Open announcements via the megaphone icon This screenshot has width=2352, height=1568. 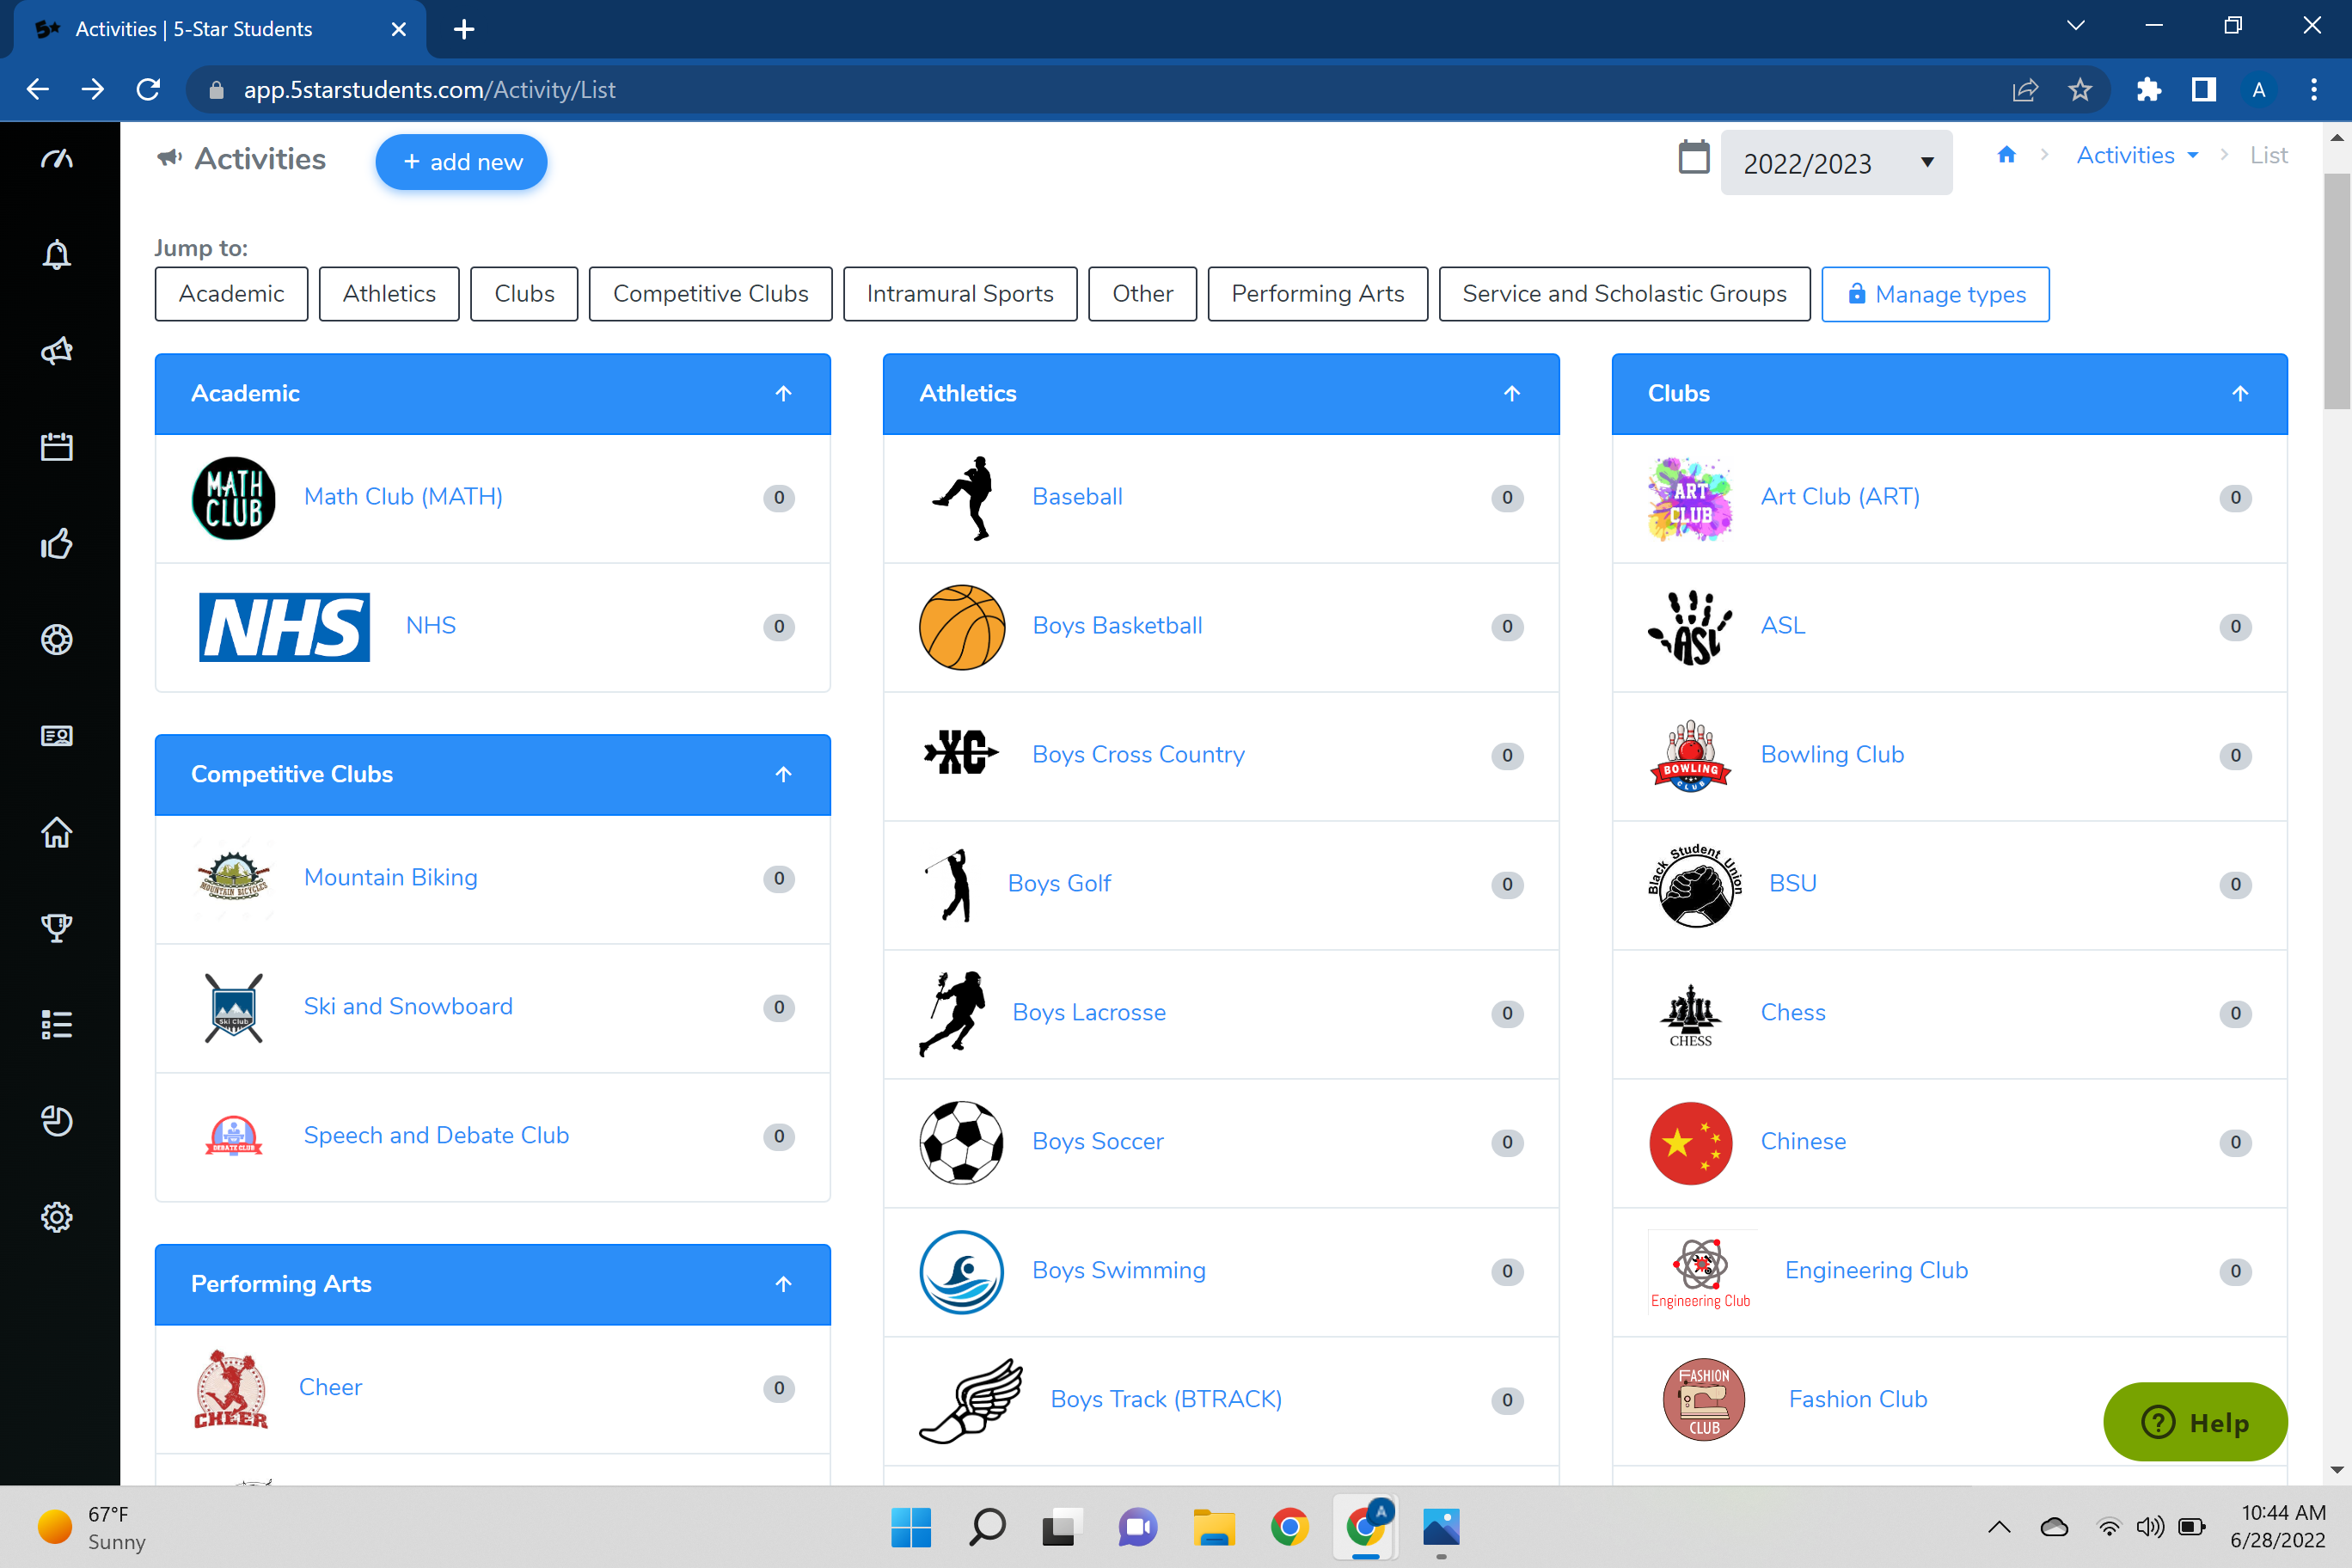tap(57, 351)
